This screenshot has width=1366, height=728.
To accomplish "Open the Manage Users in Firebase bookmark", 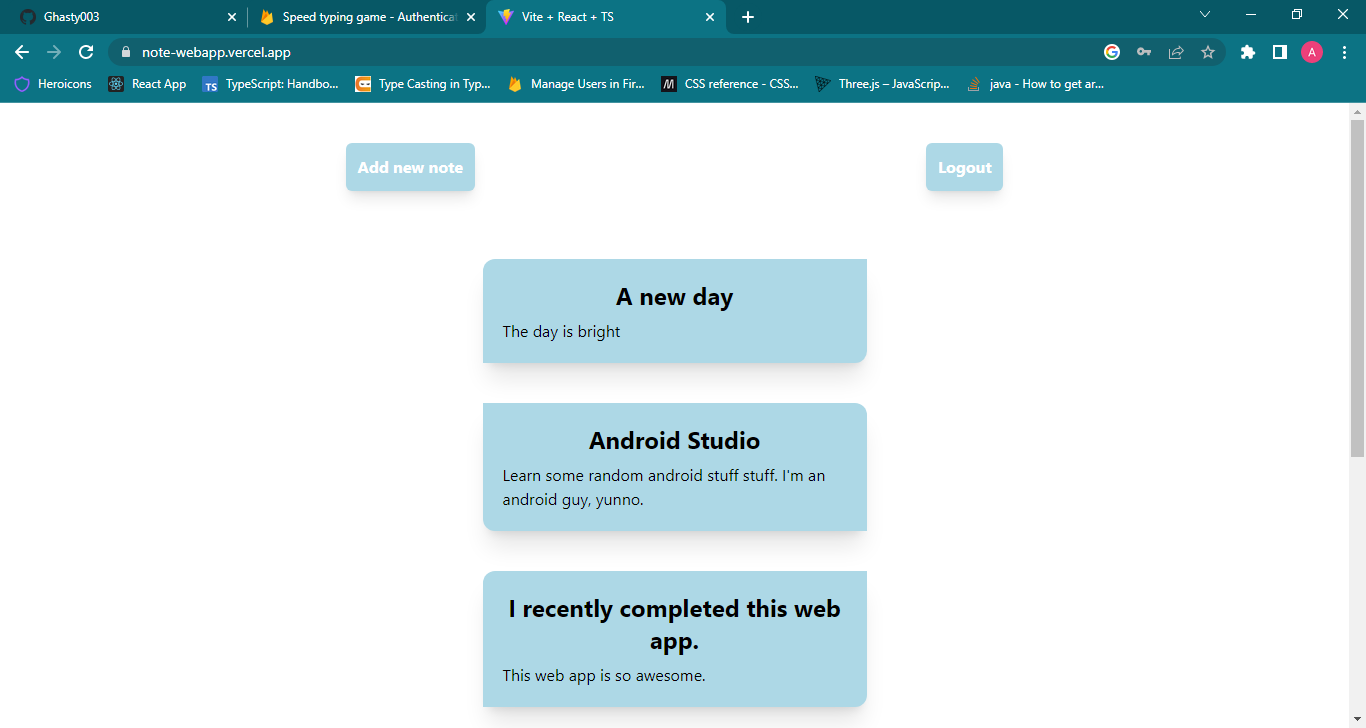I will point(576,84).
